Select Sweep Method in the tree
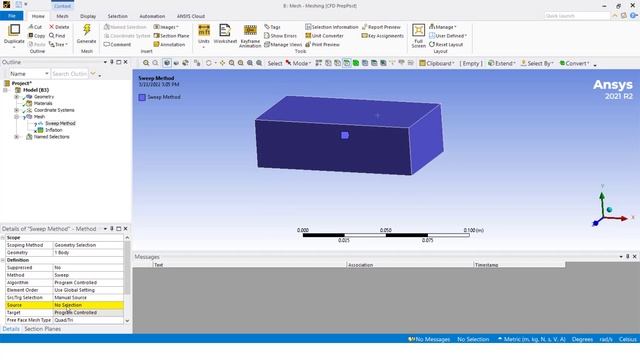This screenshot has height=360, width=640. [x=60, y=123]
